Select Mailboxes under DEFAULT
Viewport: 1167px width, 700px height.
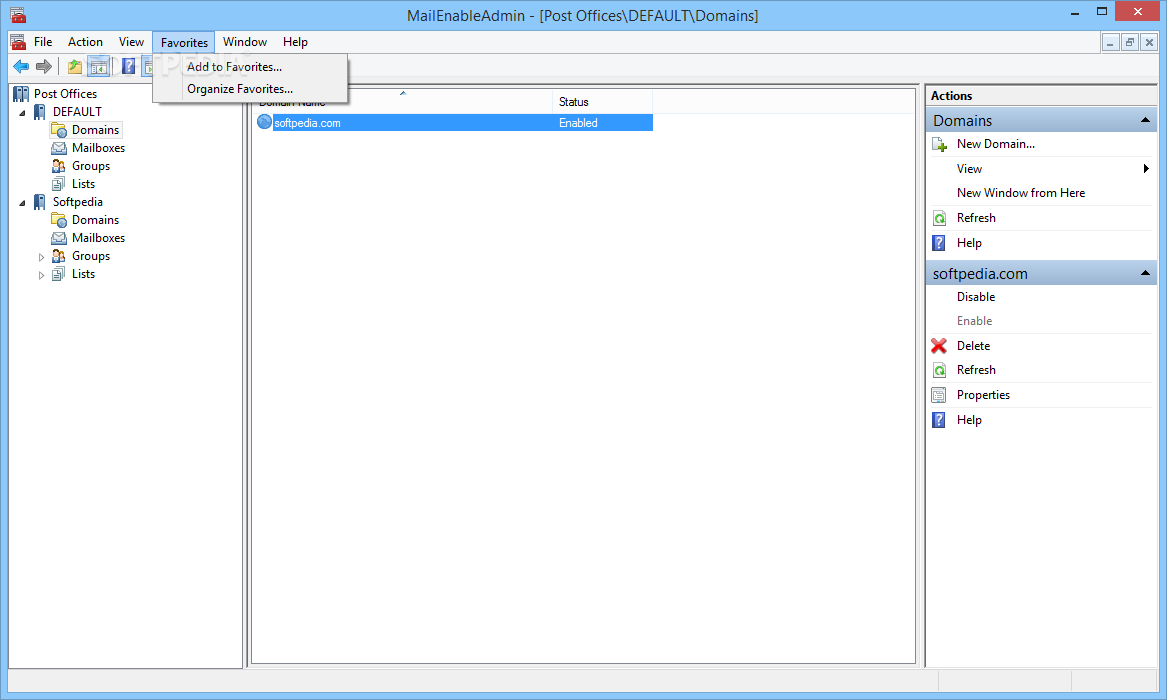[98, 148]
